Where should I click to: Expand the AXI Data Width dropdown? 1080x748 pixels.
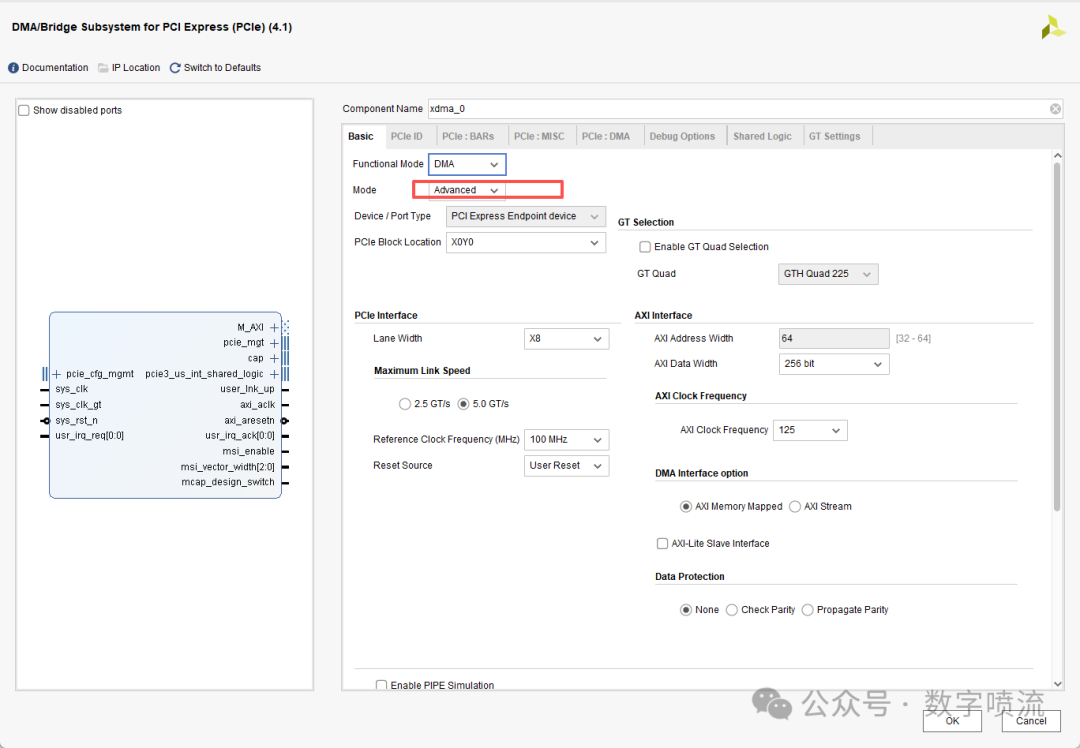point(833,364)
